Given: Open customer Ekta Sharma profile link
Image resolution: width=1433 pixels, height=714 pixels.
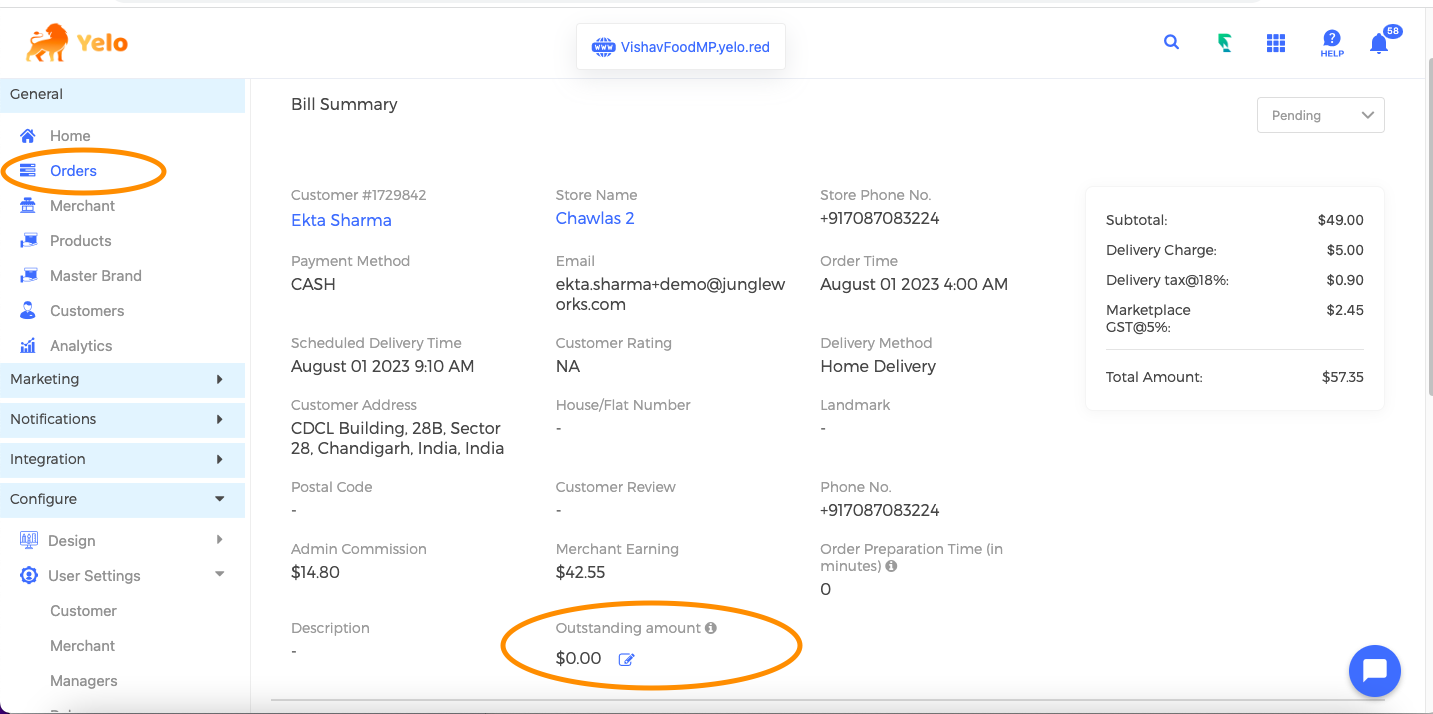Looking at the screenshot, I should pos(341,220).
